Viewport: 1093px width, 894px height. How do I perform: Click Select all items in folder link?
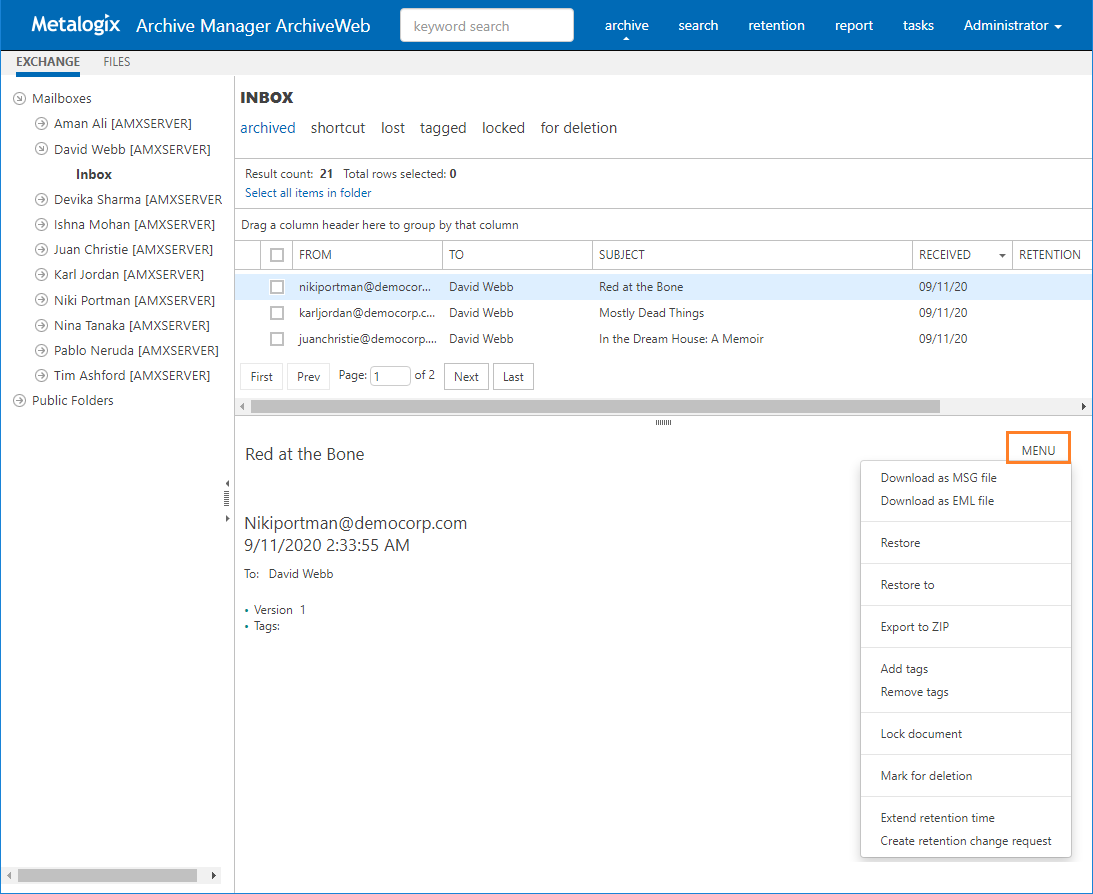[308, 193]
